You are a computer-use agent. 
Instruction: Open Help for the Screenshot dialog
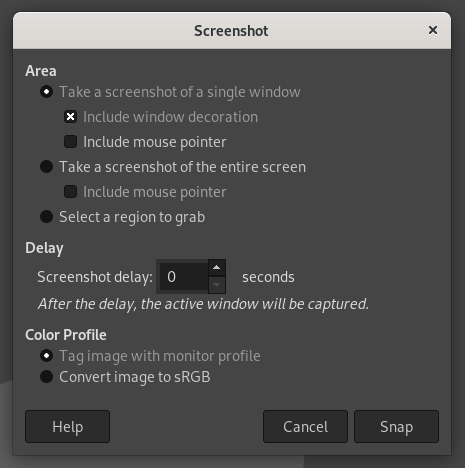coord(67,427)
